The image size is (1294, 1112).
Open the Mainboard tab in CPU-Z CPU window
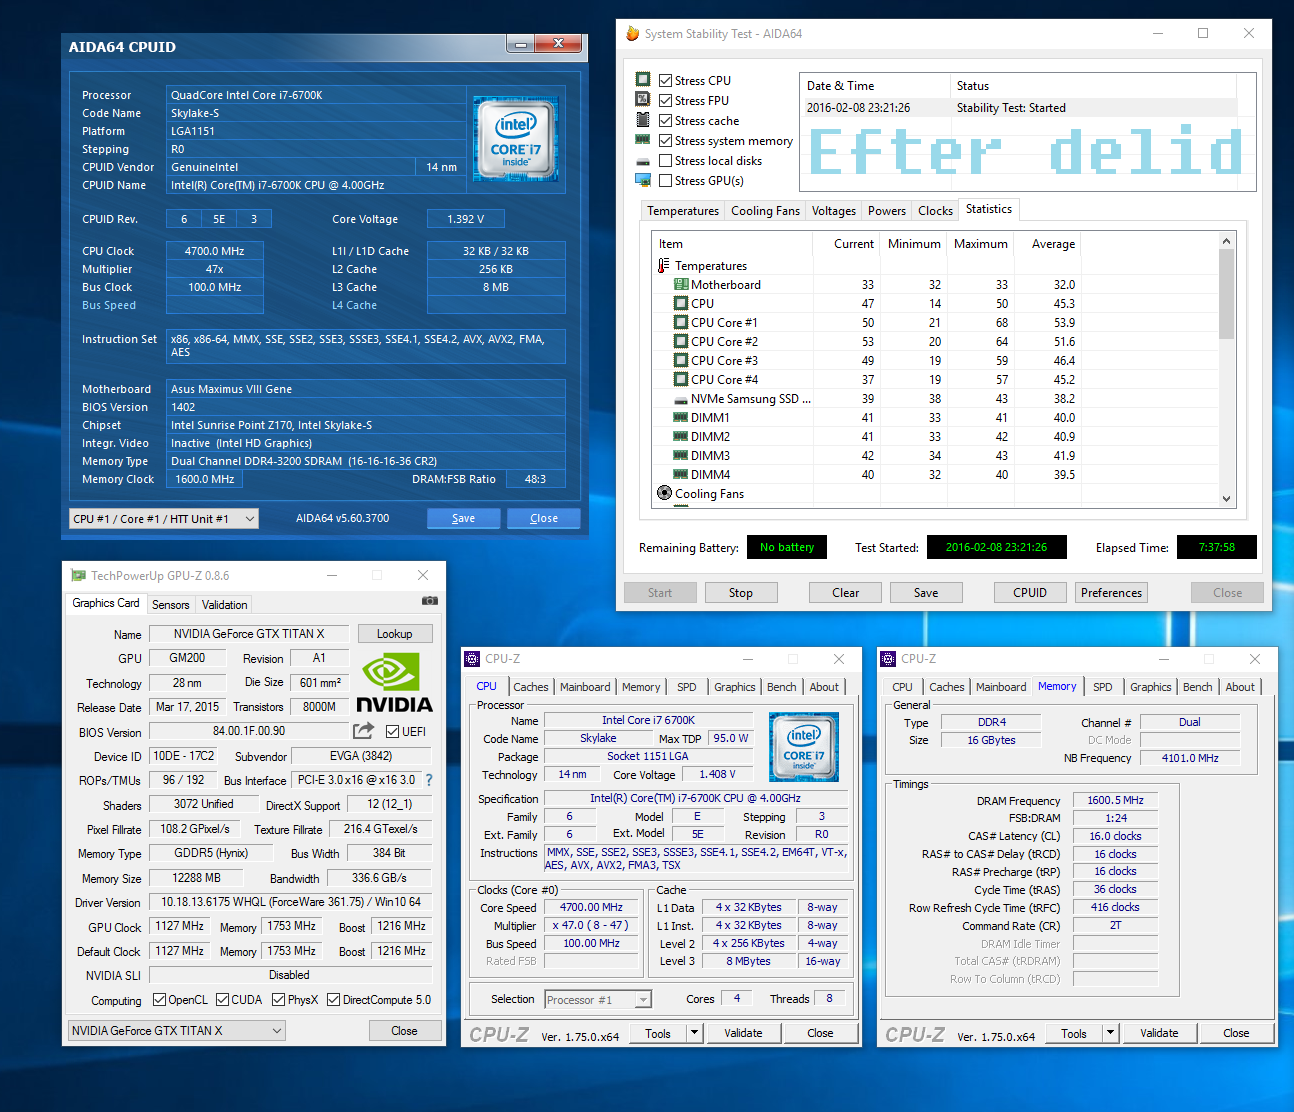(585, 687)
